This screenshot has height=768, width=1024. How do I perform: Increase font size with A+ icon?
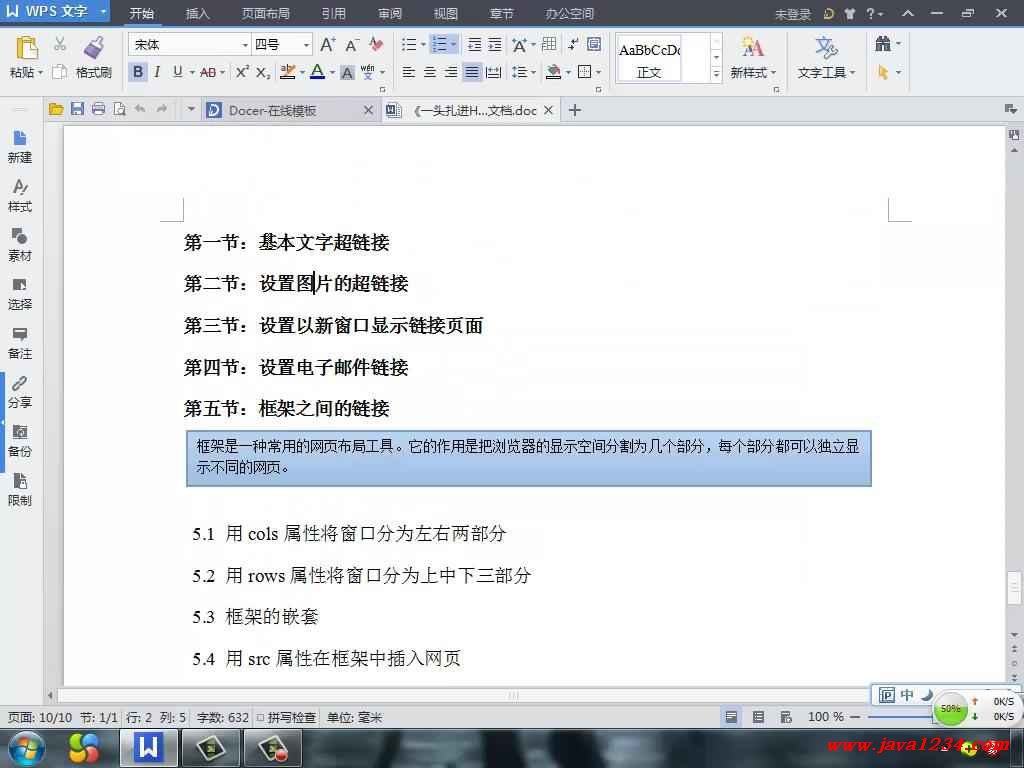click(x=327, y=44)
